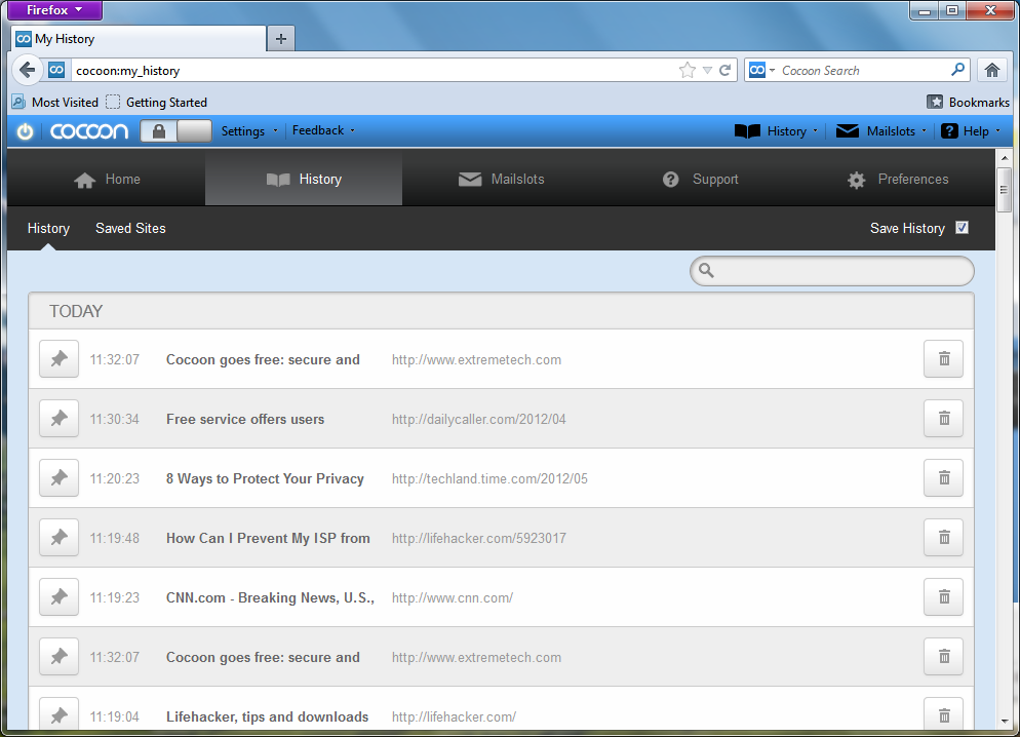This screenshot has height=737, width=1020.
Task: Open the http://dailycaller.com/2012/04 URL
Action: (479, 419)
